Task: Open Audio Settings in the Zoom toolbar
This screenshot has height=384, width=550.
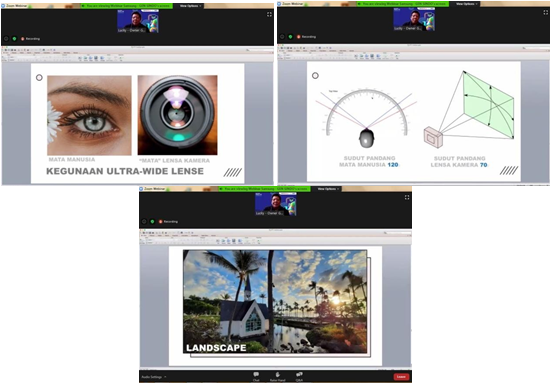Action: (x=152, y=377)
